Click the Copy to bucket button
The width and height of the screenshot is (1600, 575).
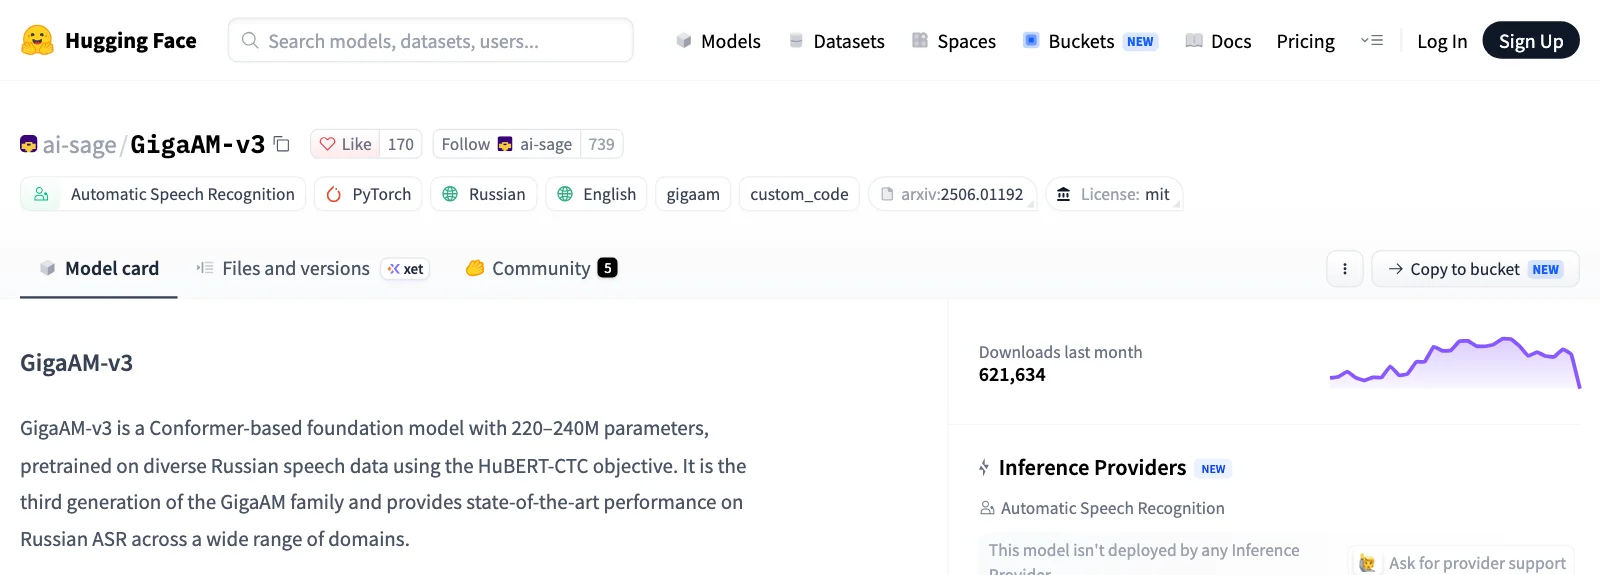[x=1475, y=269]
